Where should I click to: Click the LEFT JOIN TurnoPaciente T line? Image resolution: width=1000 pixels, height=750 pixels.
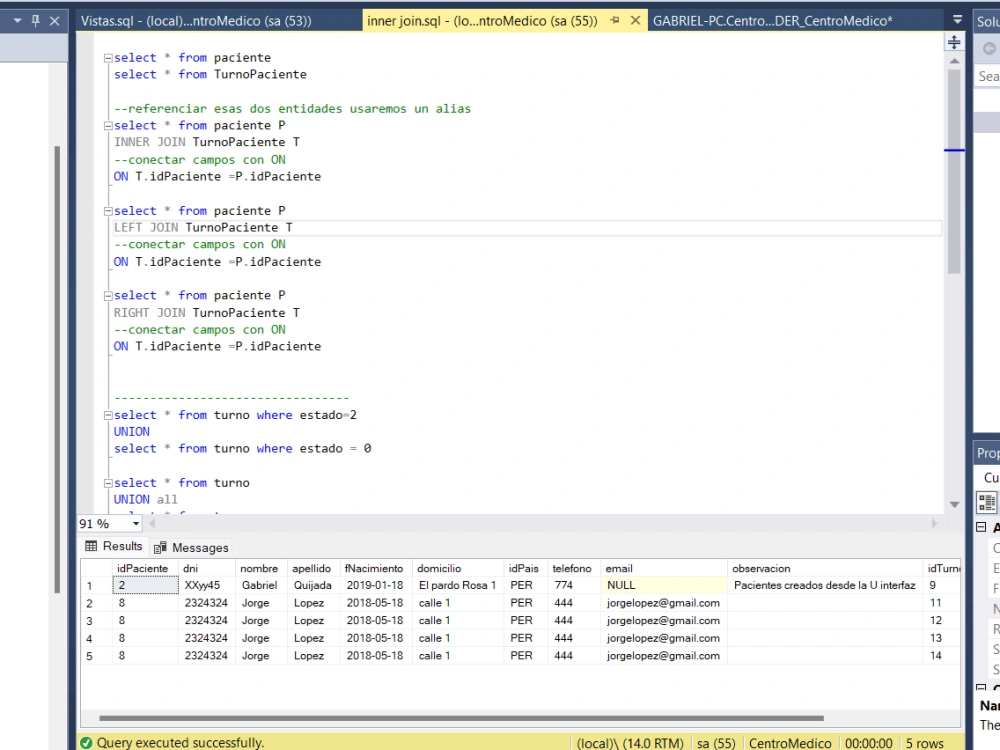click(x=203, y=228)
